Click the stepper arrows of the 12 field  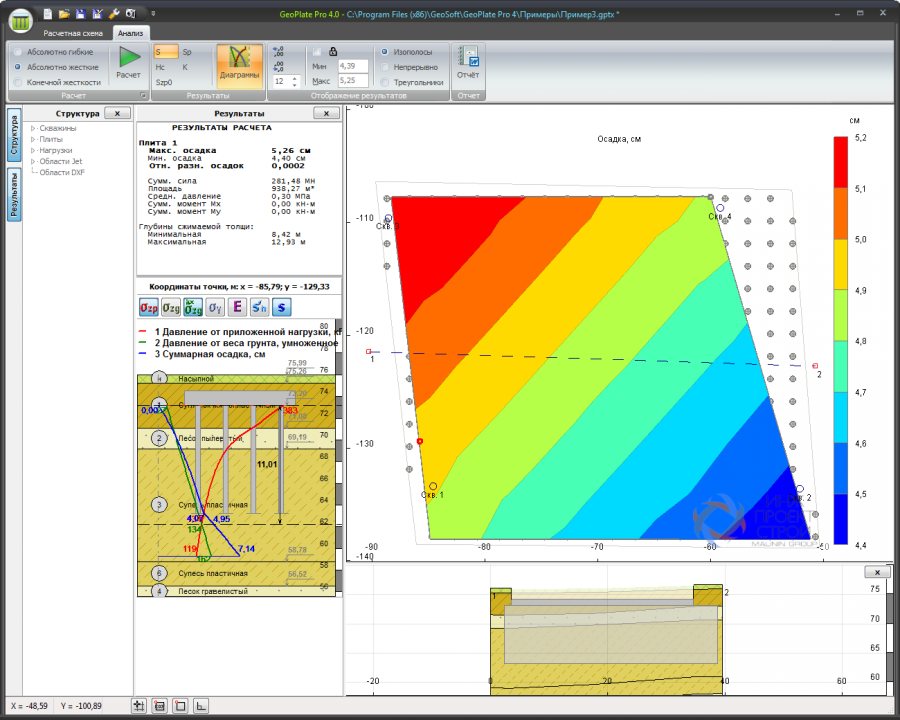click(x=295, y=82)
